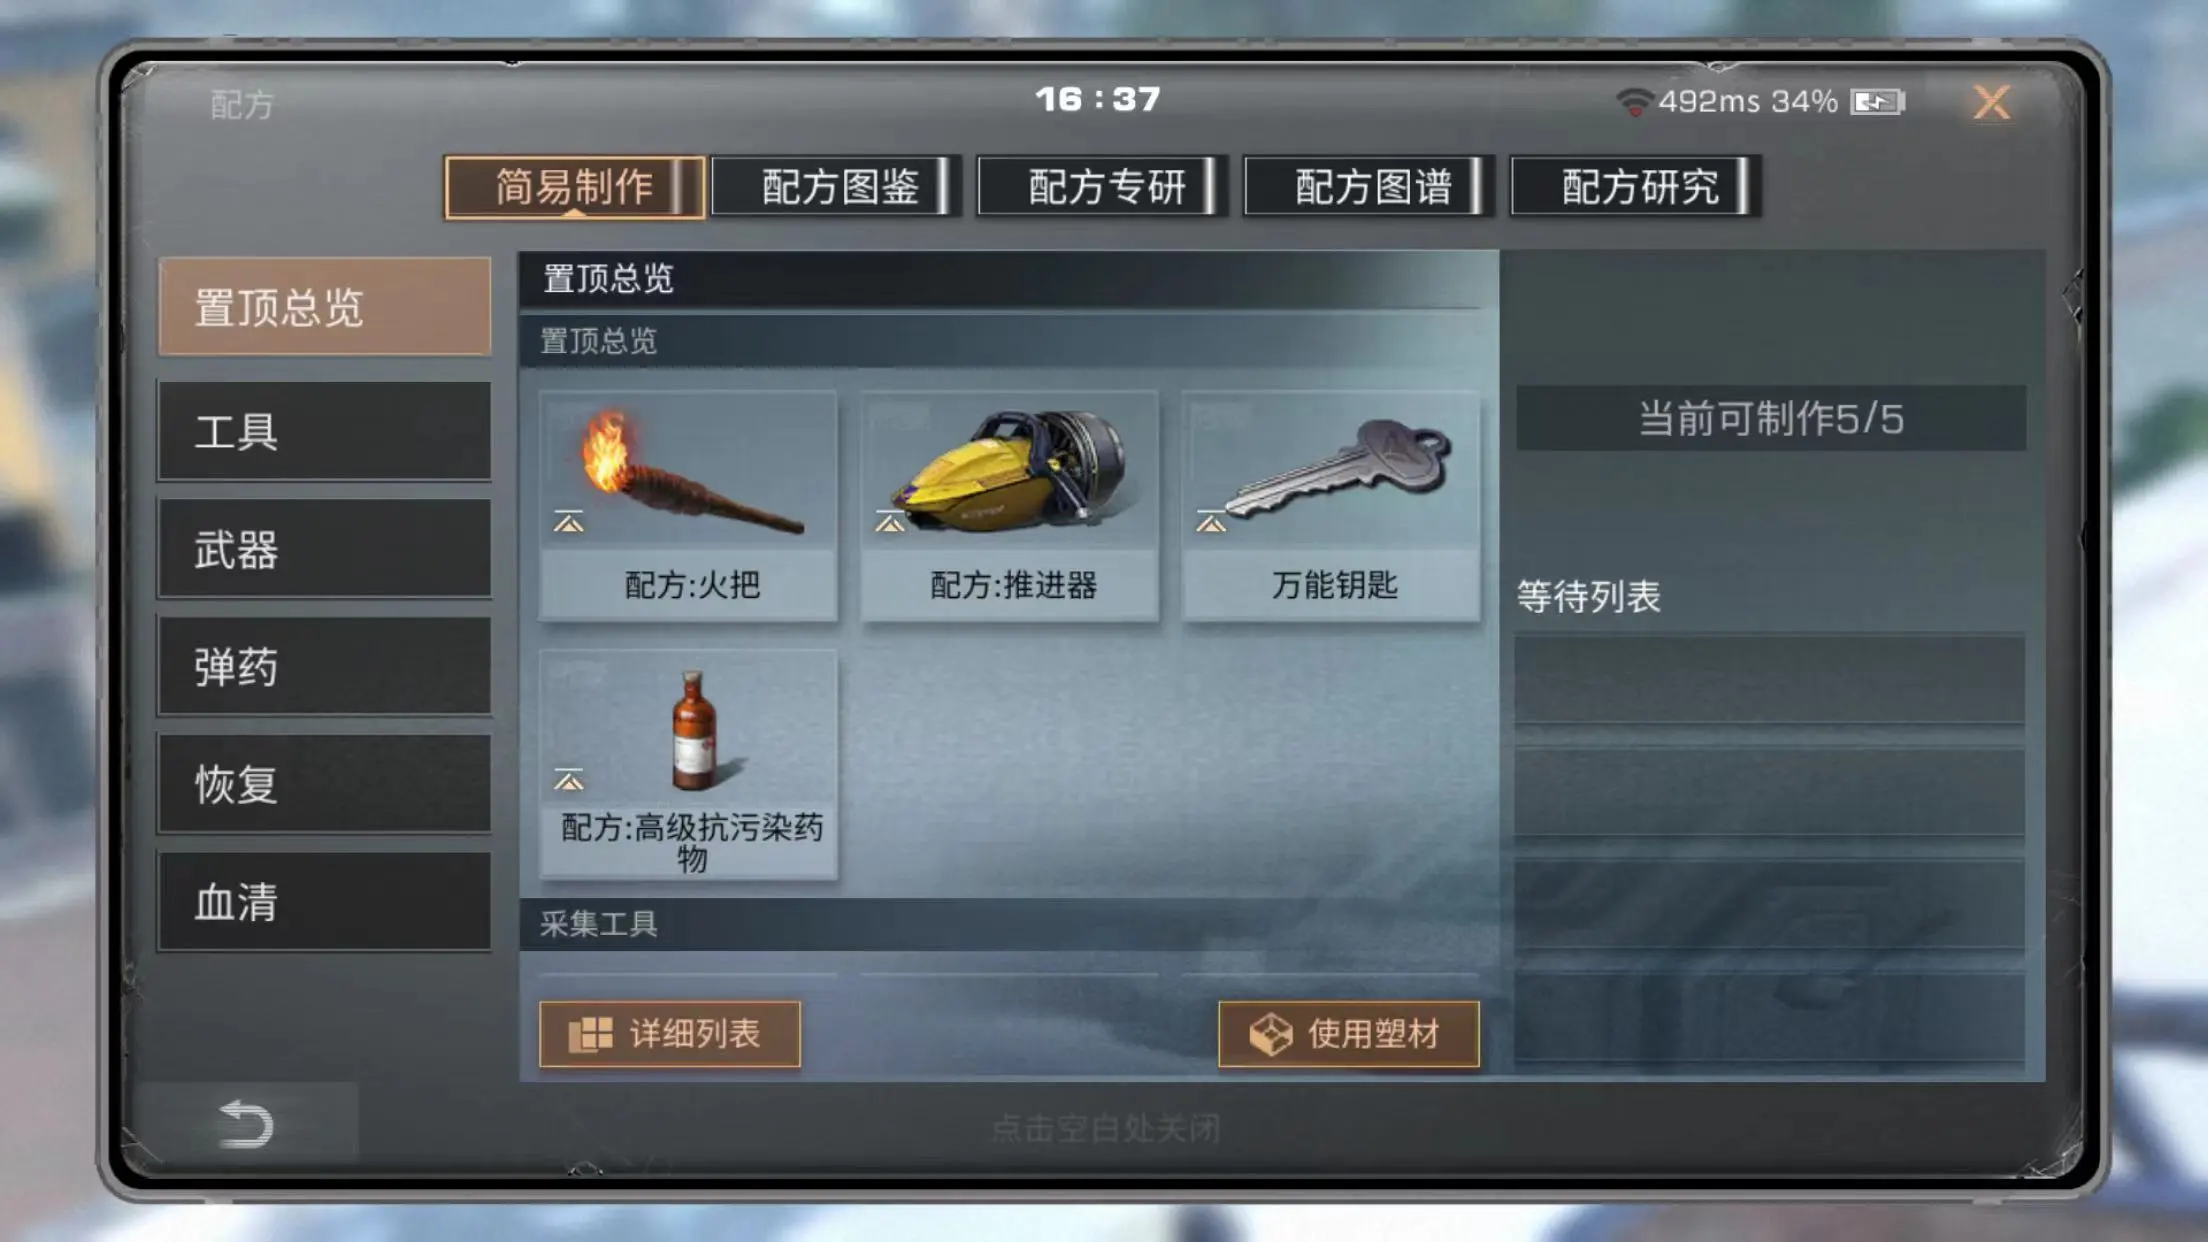
Task: Choose the 万能钥匙 master key item
Action: [1331, 506]
